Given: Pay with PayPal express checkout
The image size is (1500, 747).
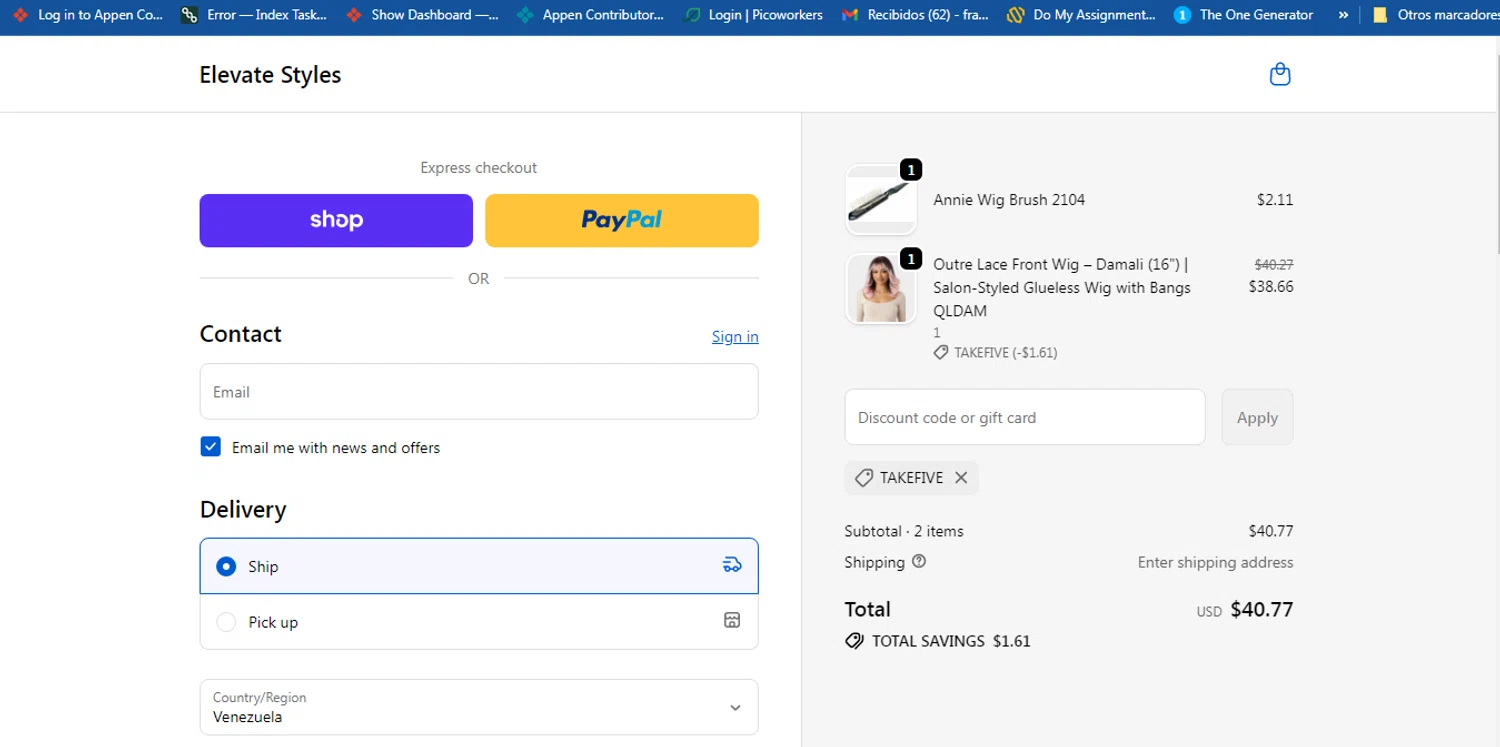Looking at the screenshot, I should tap(622, 220).
